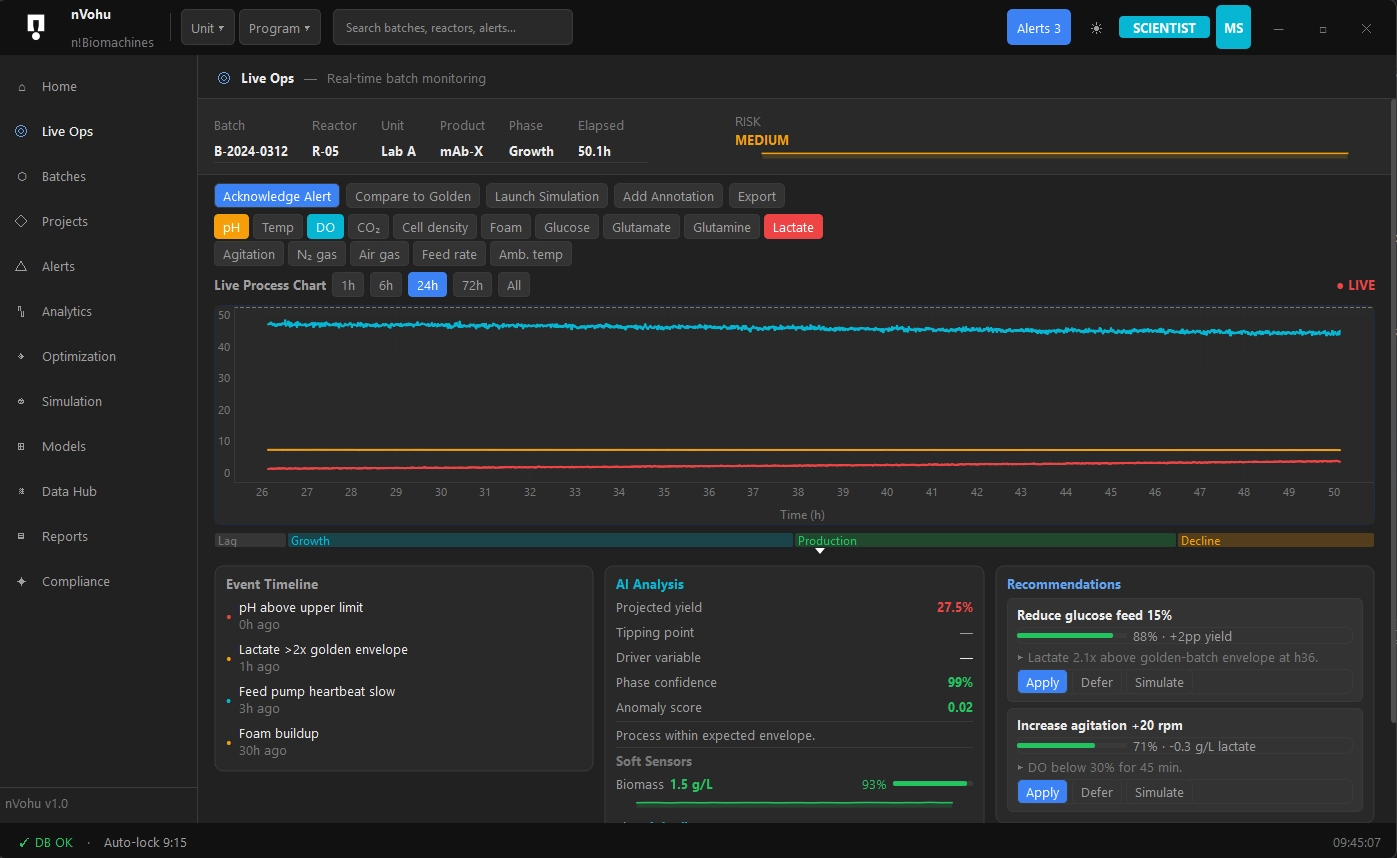Viewport: 1397px width, 858px height.
Task: Open the Alerts 3 button
Action: 1039,28
